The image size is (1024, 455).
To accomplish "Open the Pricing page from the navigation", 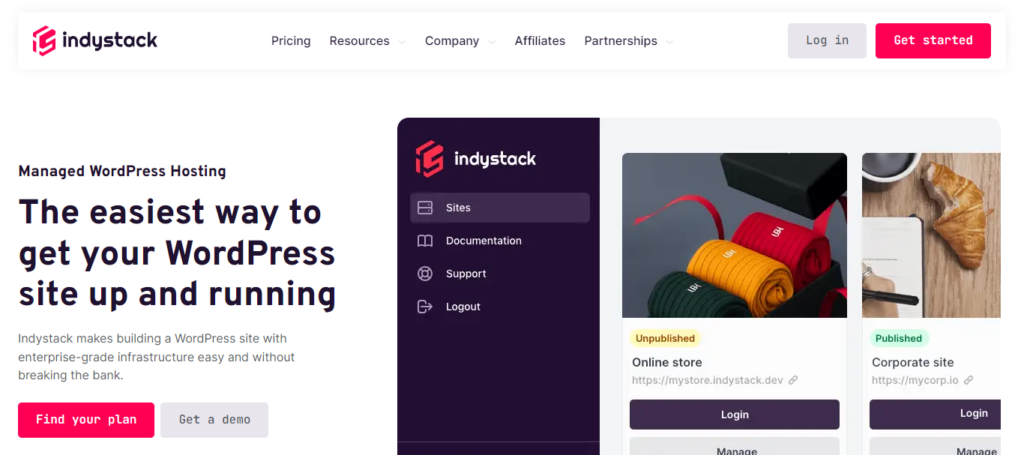I will (291, 41).
